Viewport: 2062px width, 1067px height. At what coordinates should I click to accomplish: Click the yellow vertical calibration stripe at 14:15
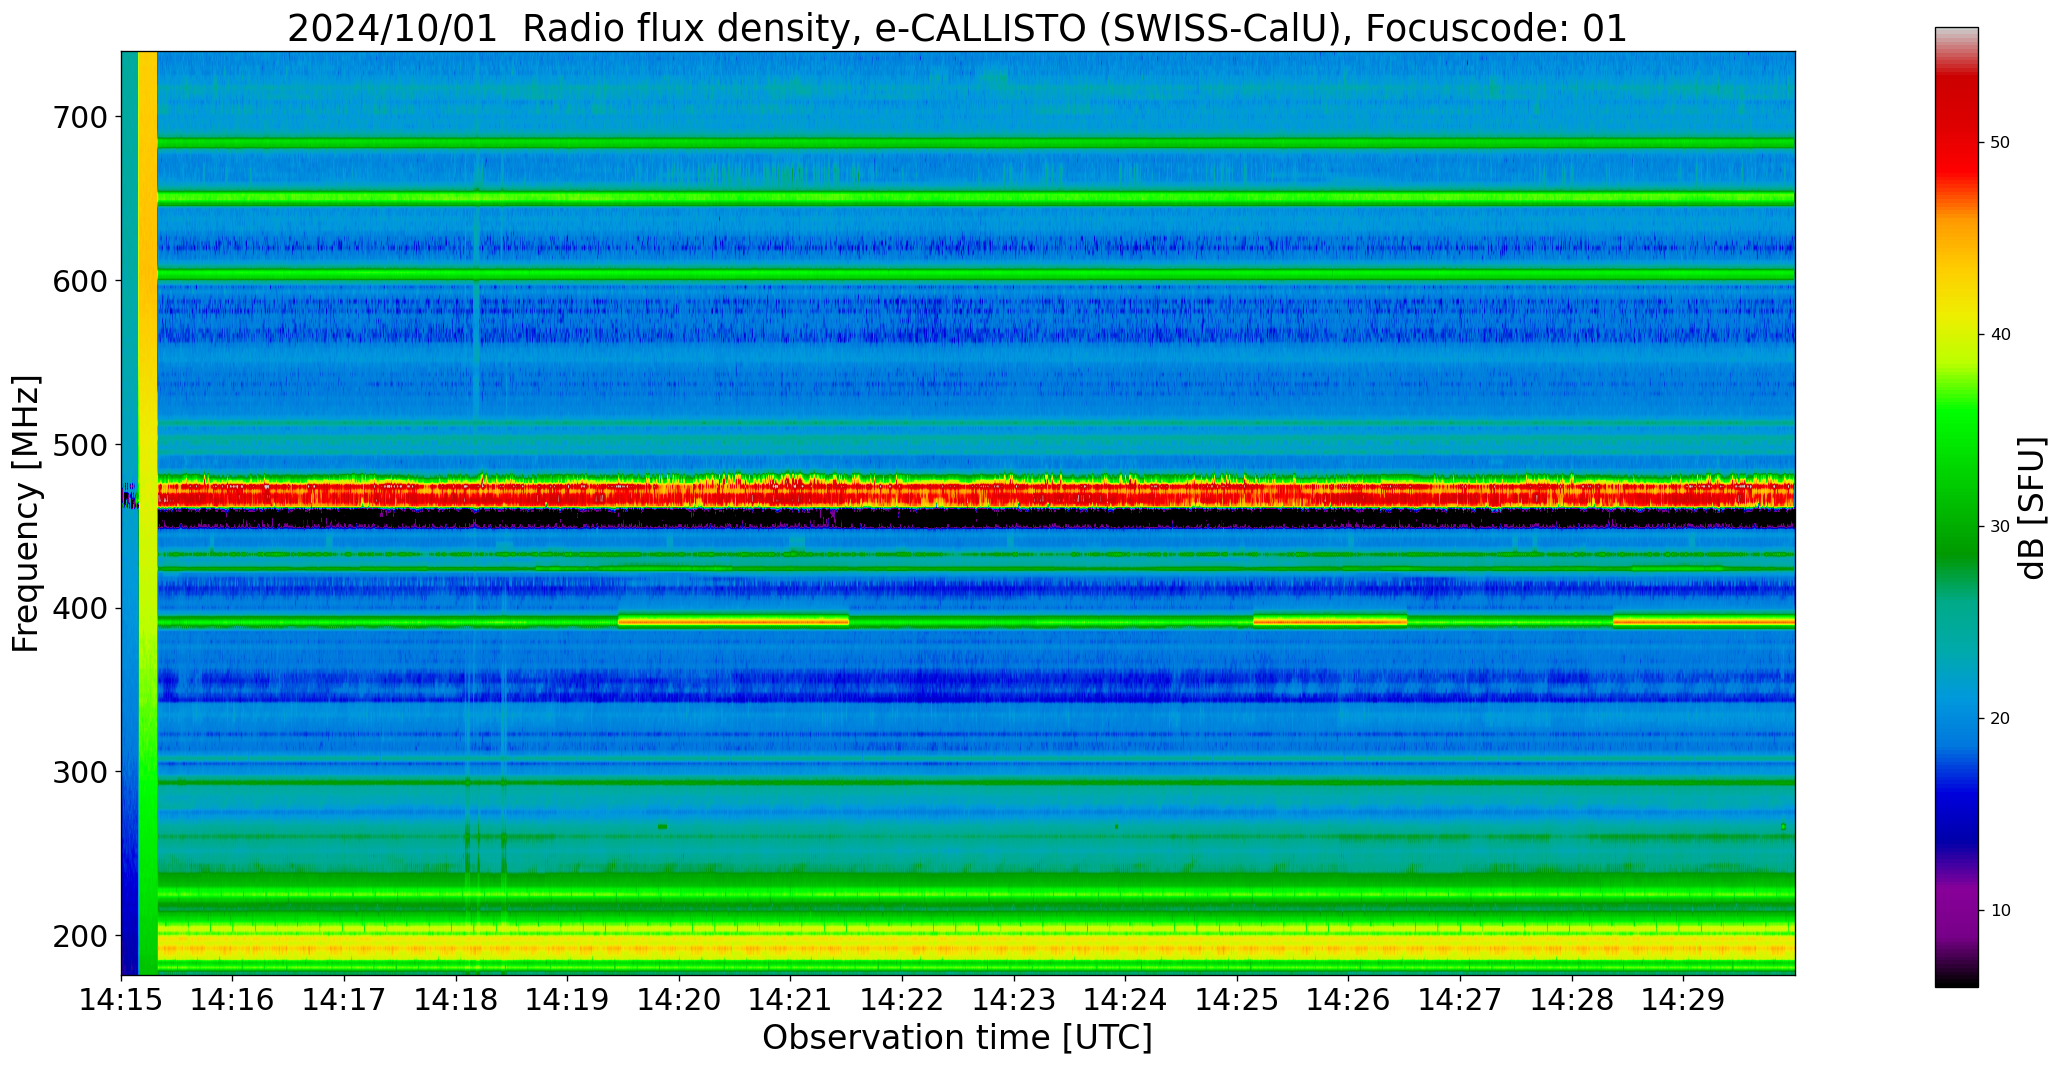point(147,513)
